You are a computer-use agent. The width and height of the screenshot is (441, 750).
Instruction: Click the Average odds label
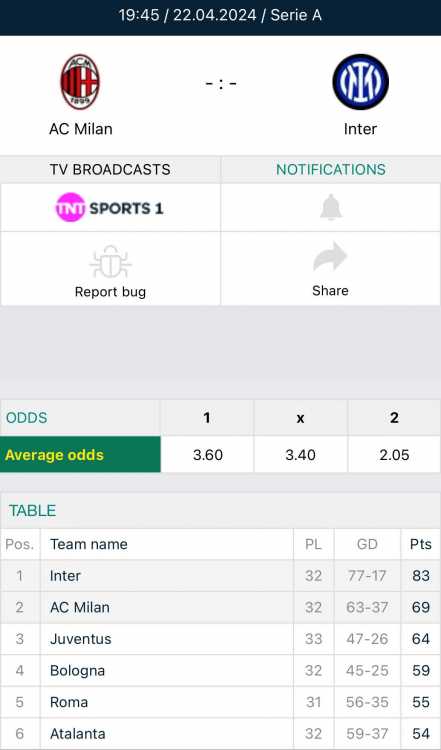click(x=55, y=454)
